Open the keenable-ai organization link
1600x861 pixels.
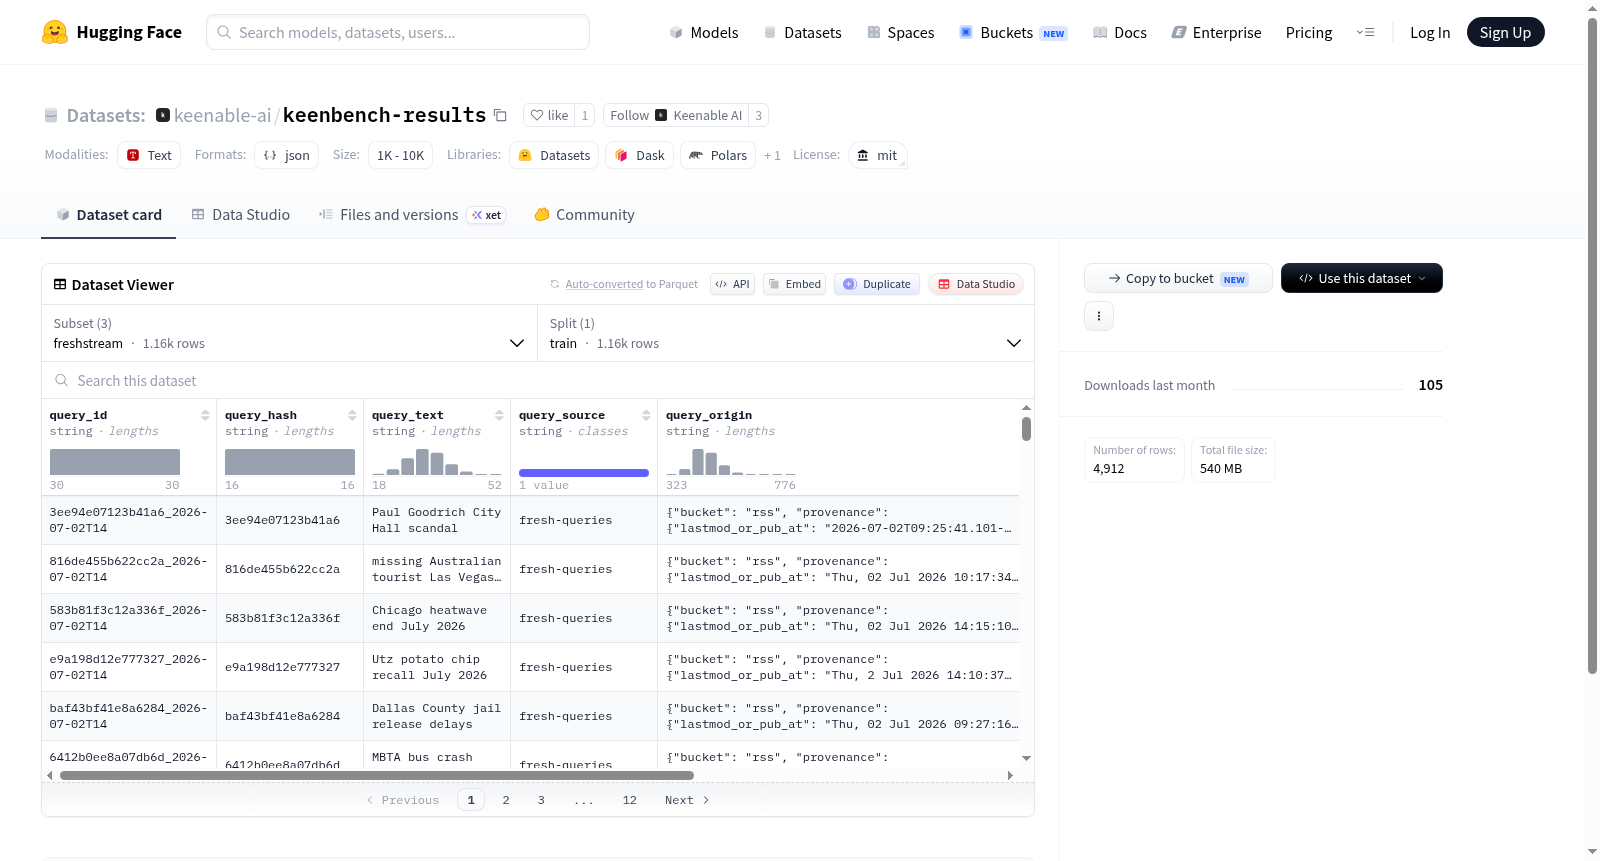click(x=222, y=116)
